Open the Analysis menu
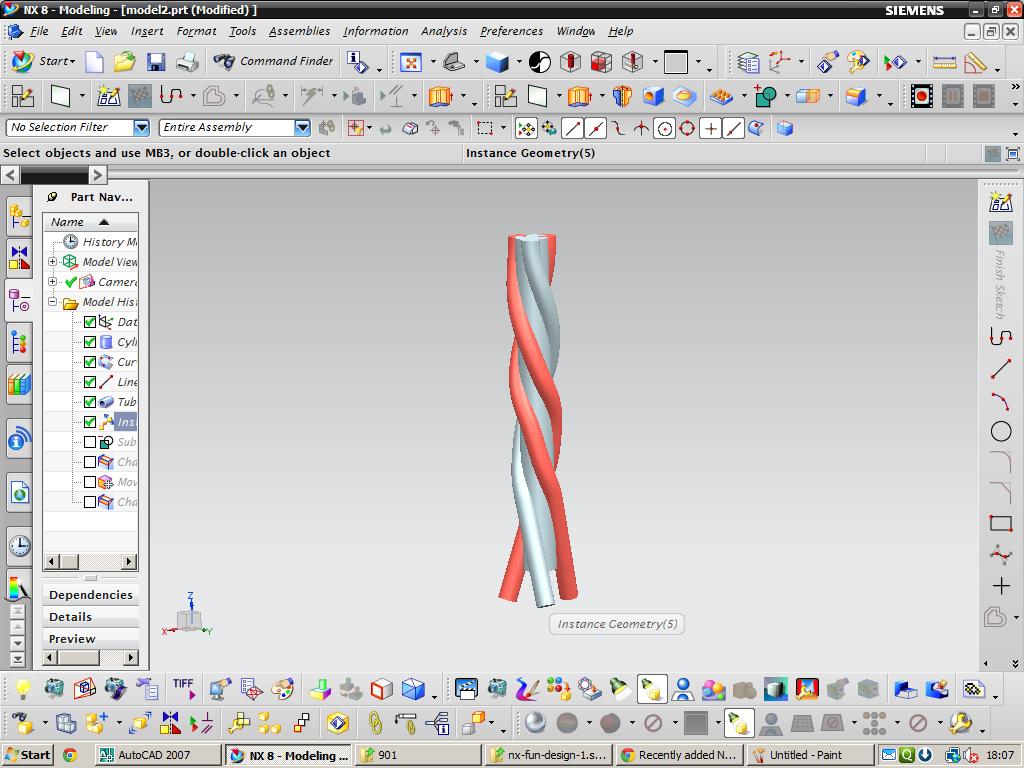 coord(443,31)
